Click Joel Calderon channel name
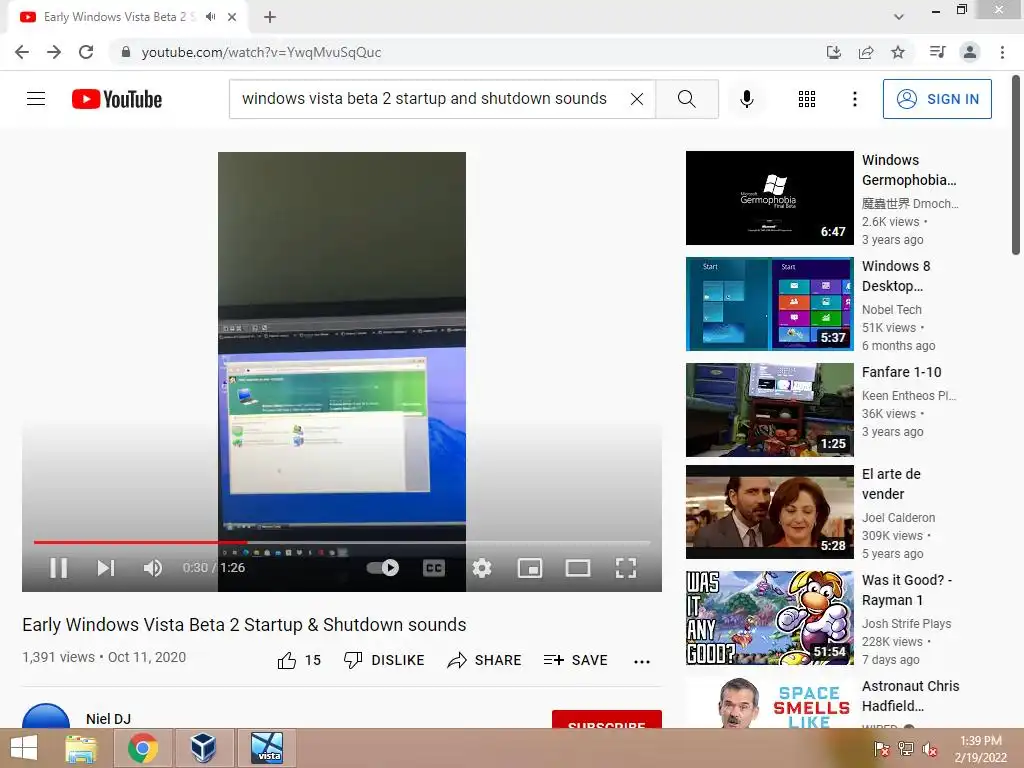The width and height of the screenshot is (1024, 768). [x=898, y=517]
